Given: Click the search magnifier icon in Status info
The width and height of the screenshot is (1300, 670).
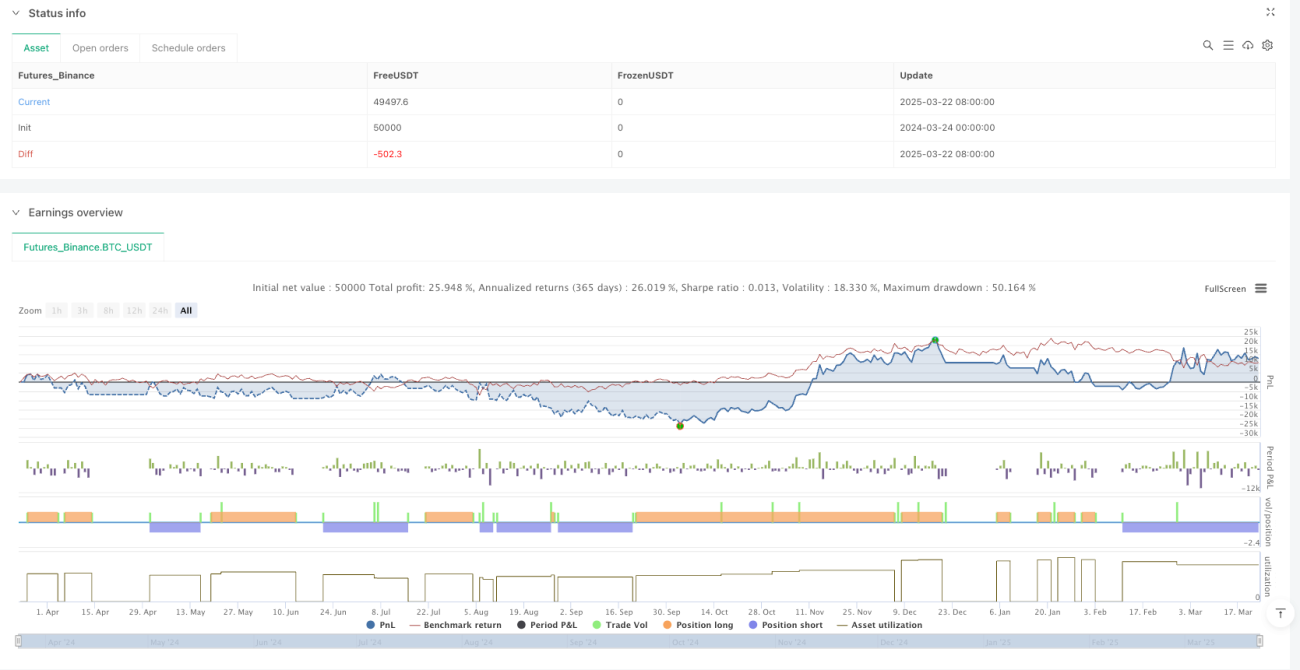Looking at the screenshot, I should pyautogui.click(x=1208, y=45).
